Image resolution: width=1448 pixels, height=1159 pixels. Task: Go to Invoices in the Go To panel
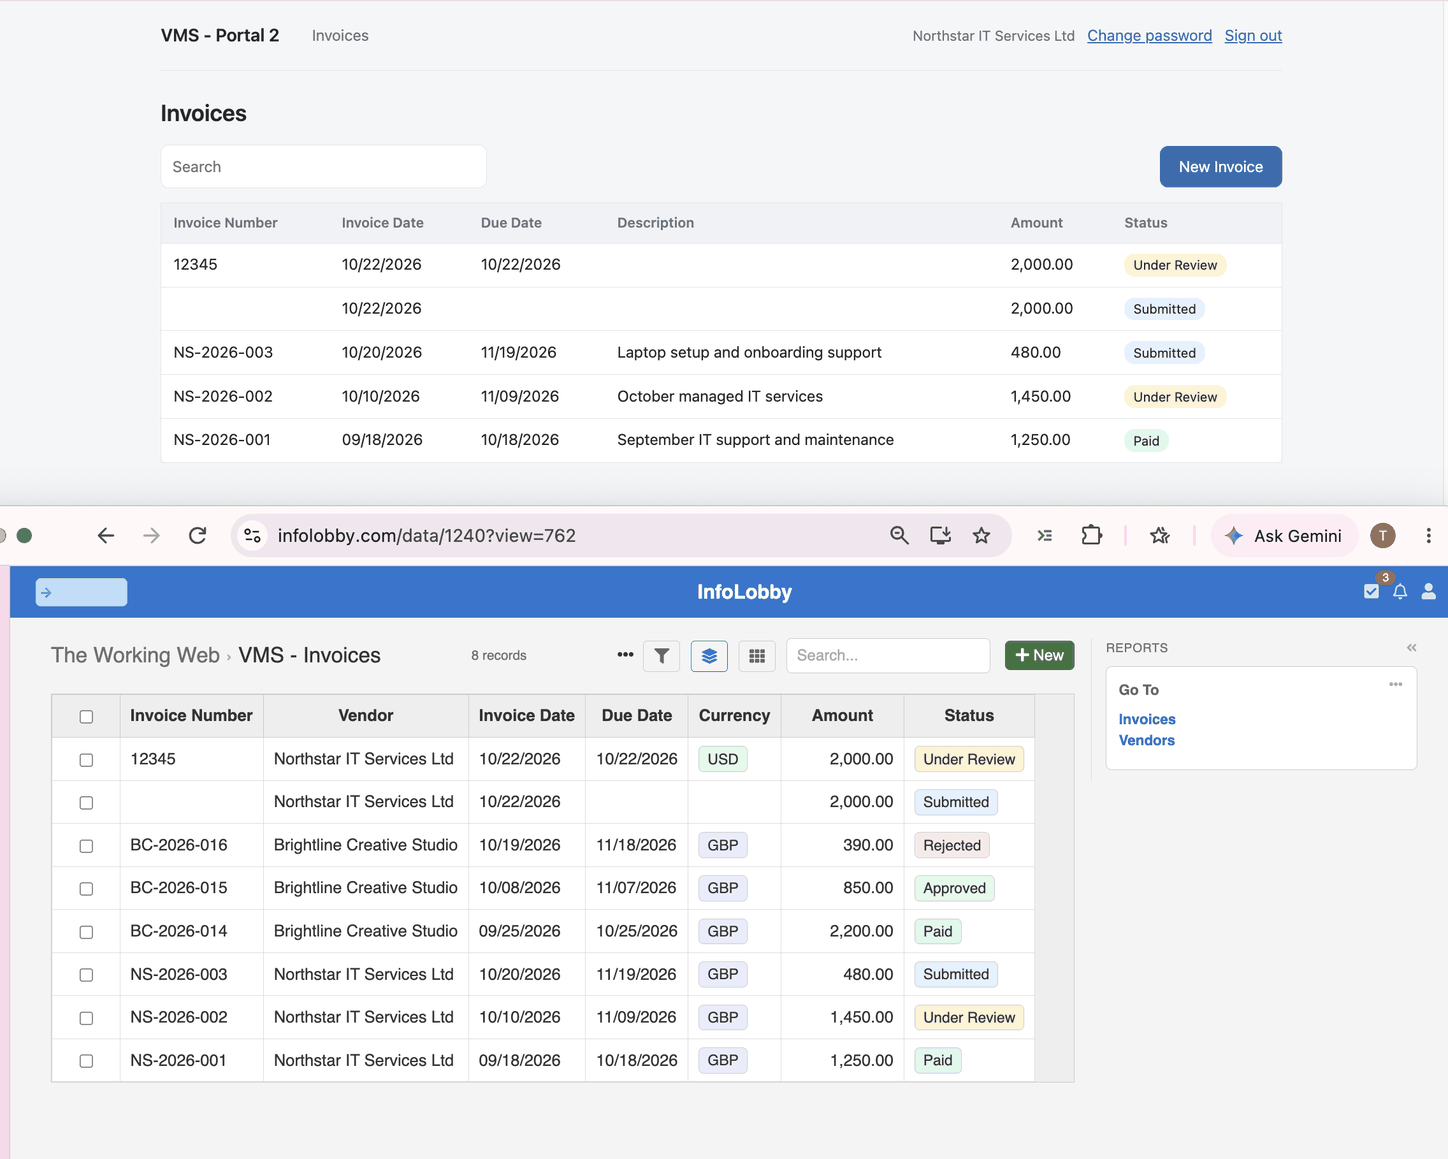tap(1147, 719)
